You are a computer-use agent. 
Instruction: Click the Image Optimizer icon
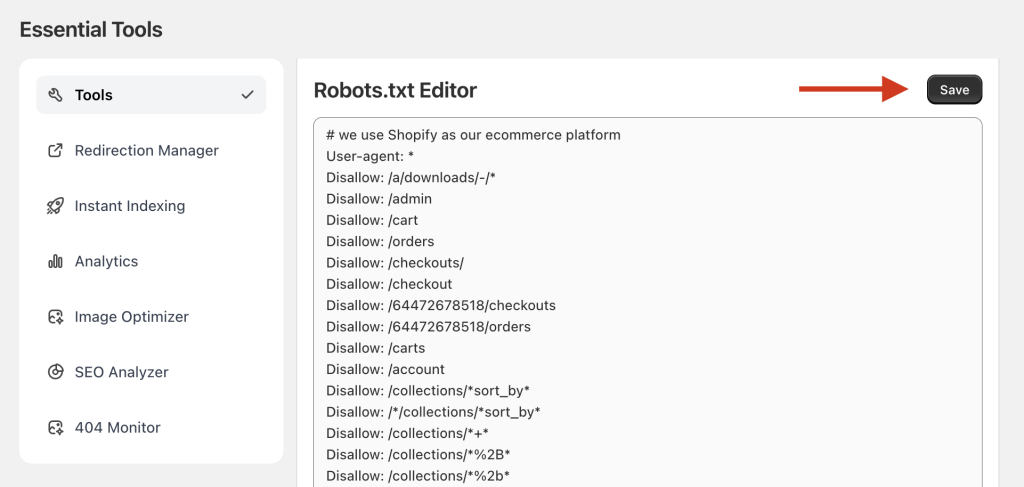coord(56,317)
